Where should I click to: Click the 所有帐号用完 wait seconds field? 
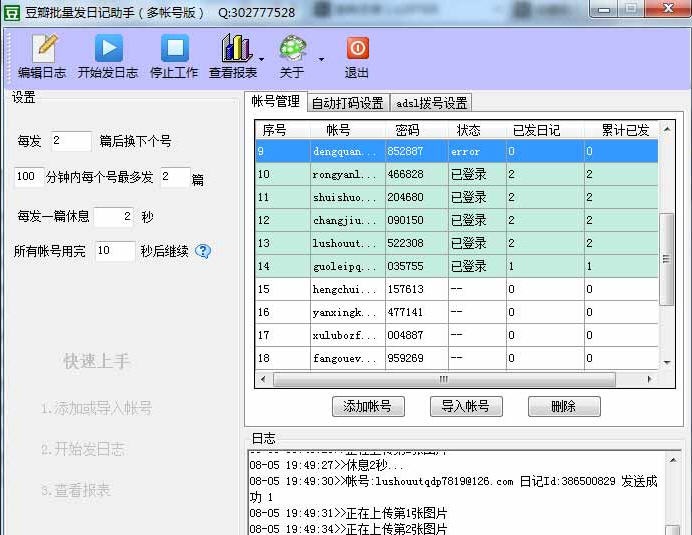point(115,251)
